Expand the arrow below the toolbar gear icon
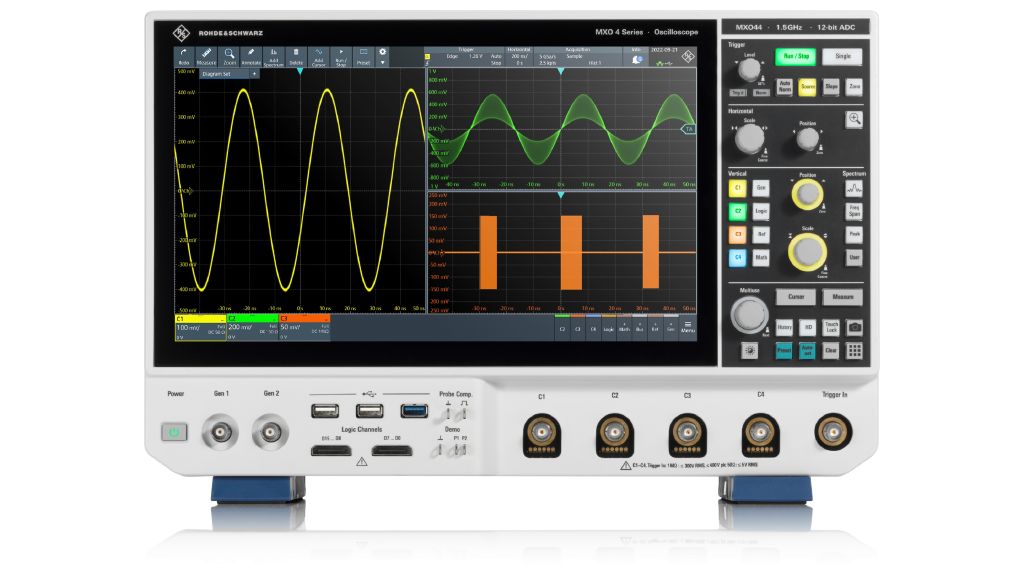This screenshot has width=1024, height=576. point(383,63)
